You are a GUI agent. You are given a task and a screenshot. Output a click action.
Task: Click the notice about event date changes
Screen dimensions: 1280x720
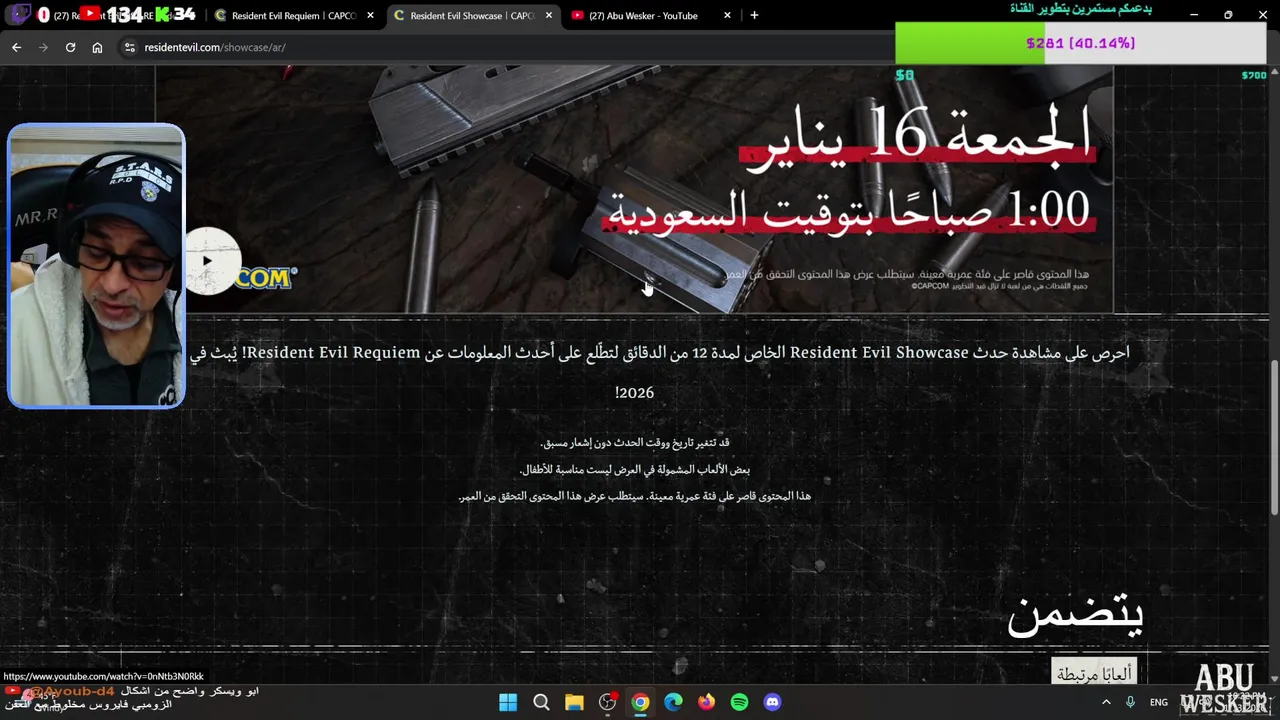click(x=635, y=442)
